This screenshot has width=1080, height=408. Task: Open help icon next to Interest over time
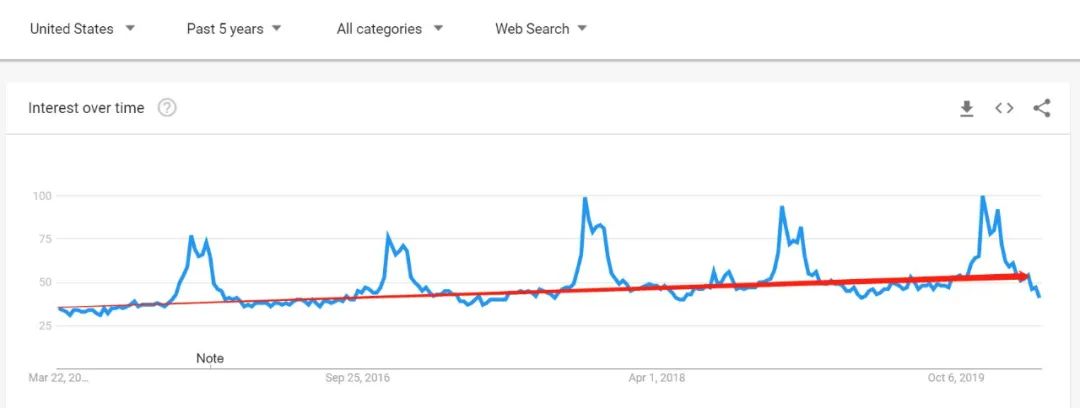click(167, 108)
